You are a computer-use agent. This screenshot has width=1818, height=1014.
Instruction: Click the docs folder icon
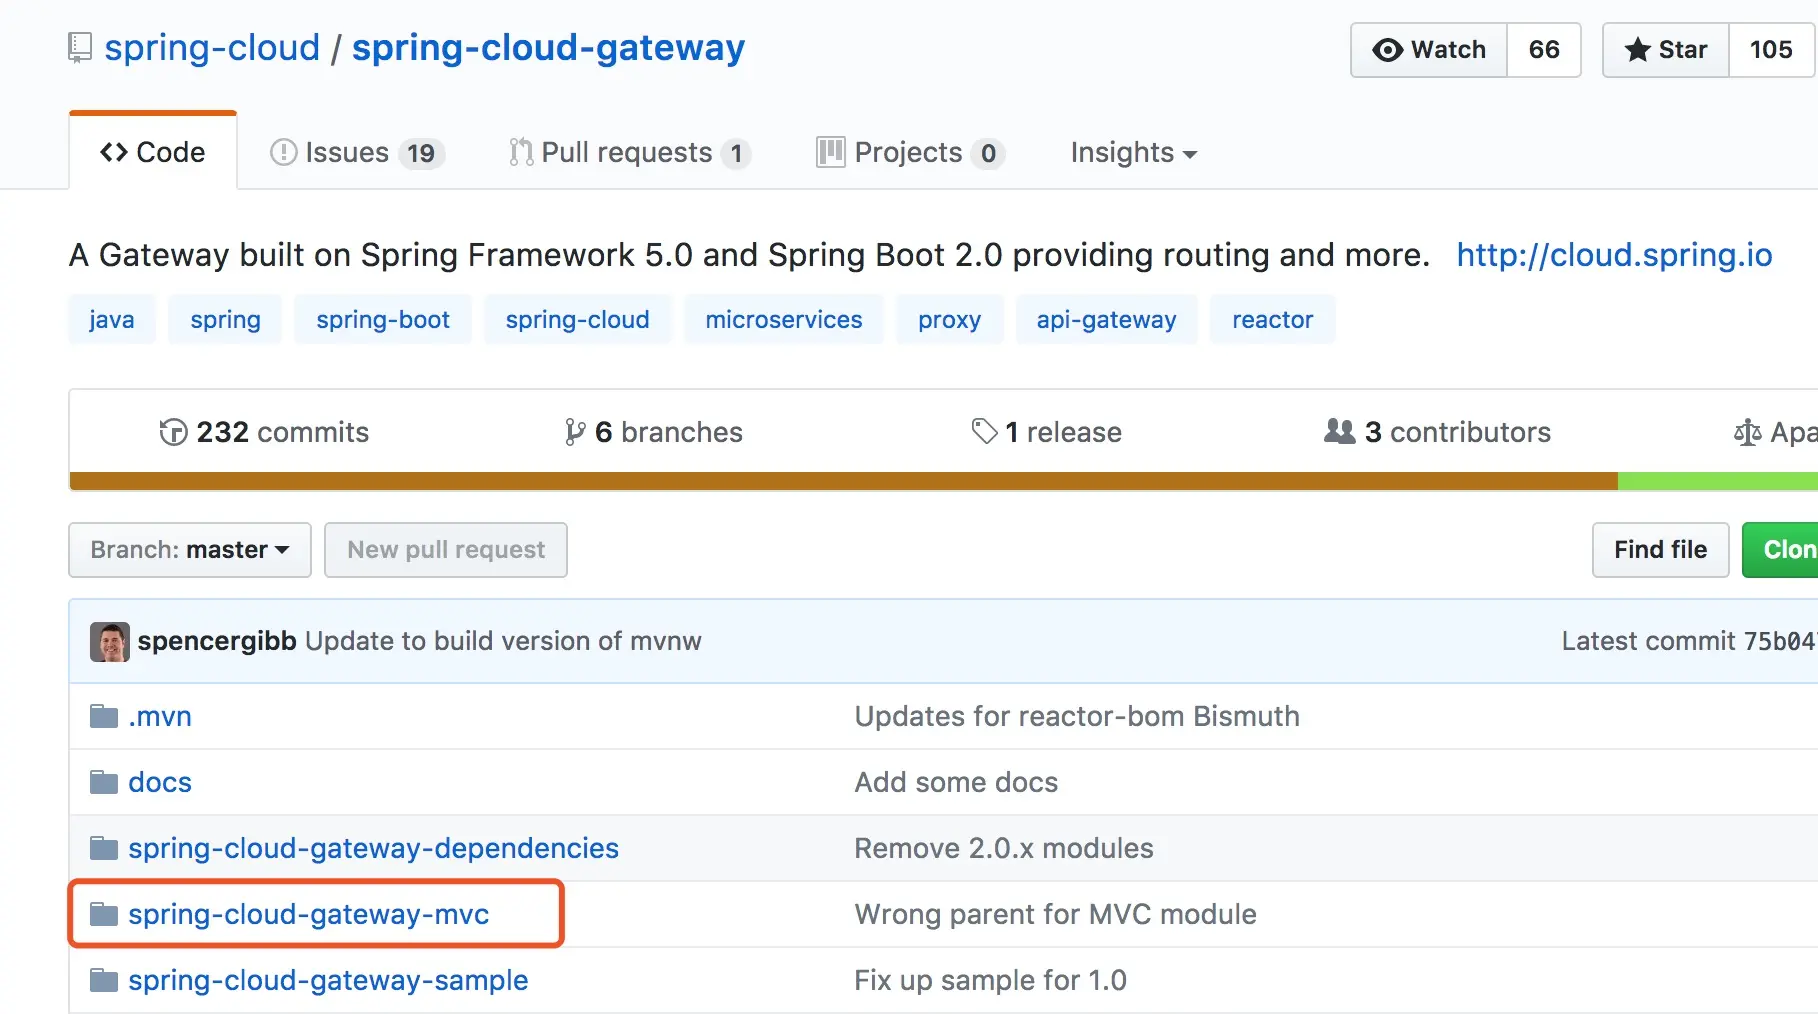click(x=104, y=782)
